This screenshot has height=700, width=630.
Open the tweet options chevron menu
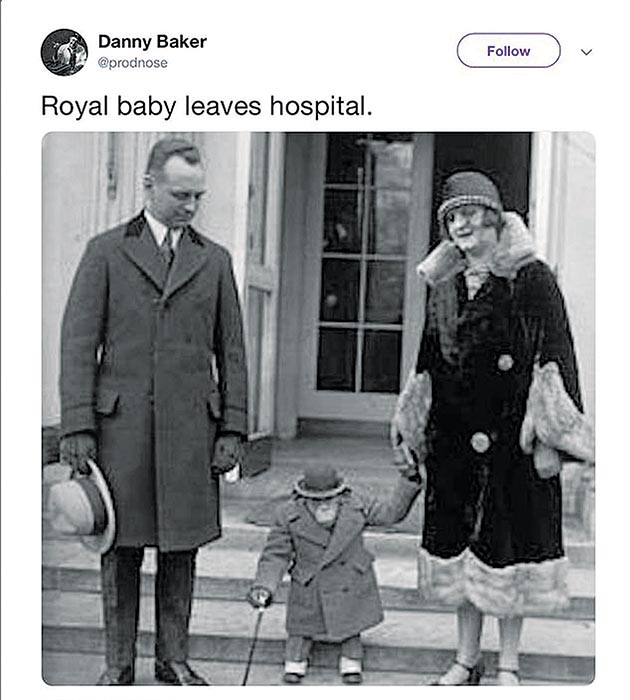click(x=587, y=51)
